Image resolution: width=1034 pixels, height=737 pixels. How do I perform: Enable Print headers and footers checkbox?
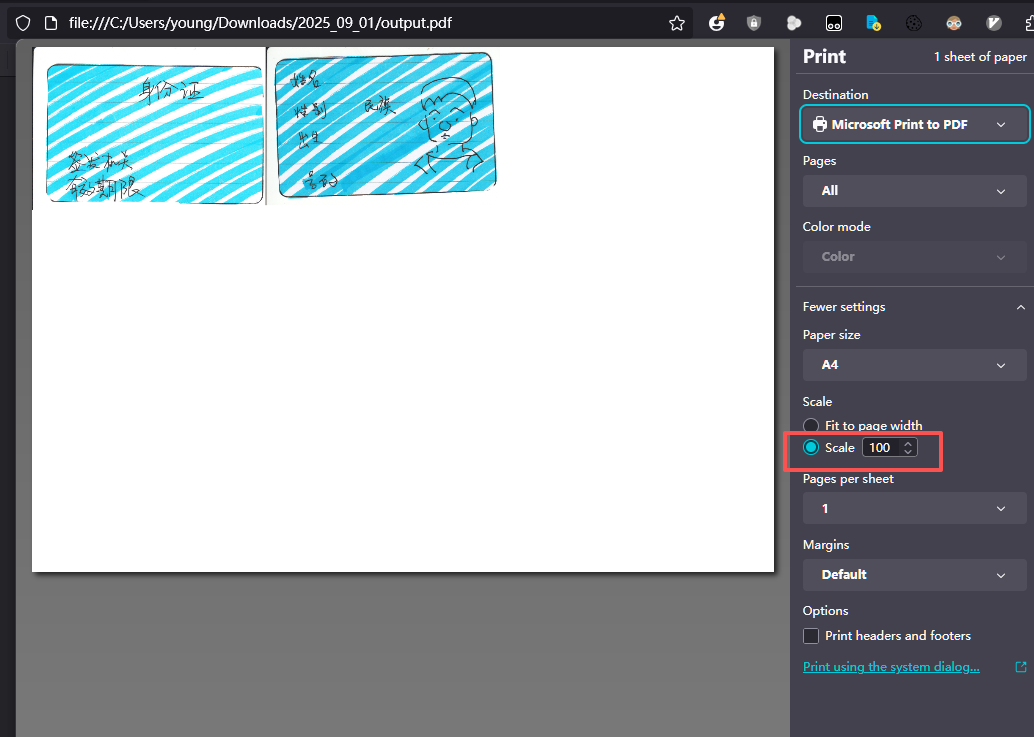point(811,636)
